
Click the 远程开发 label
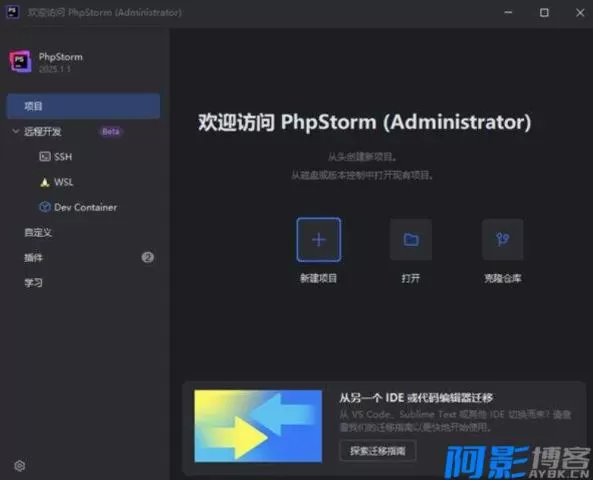click(42, 132)
